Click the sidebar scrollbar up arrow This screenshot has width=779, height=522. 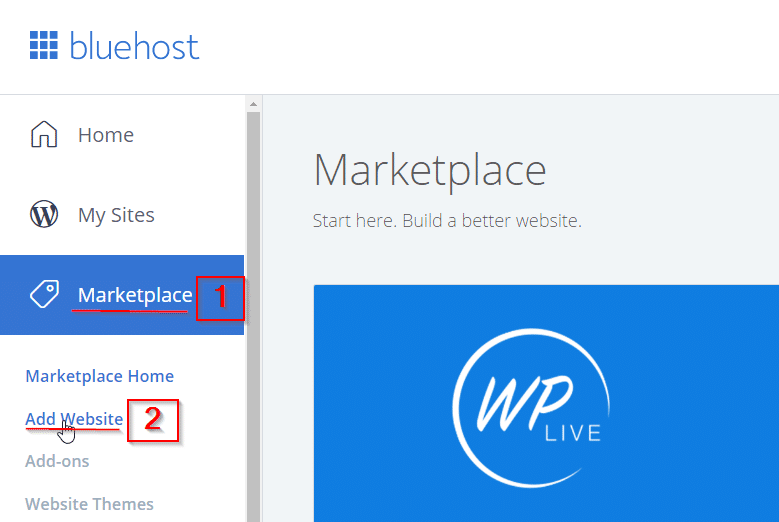(x=253, y=104)
